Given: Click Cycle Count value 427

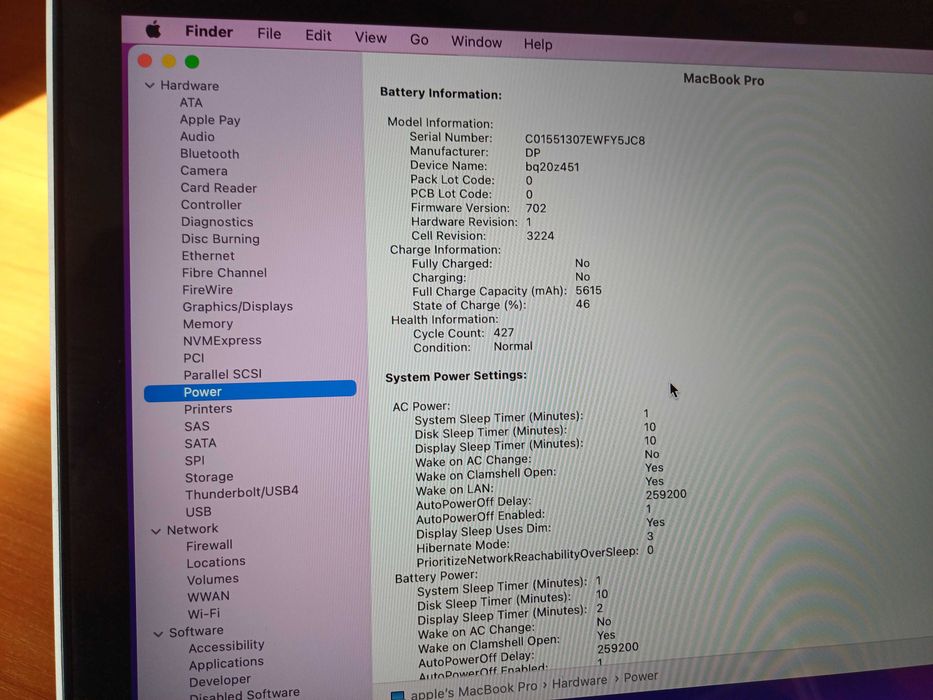Looking at the screenshot, I should pyautogui.click(x=503, y=333).
